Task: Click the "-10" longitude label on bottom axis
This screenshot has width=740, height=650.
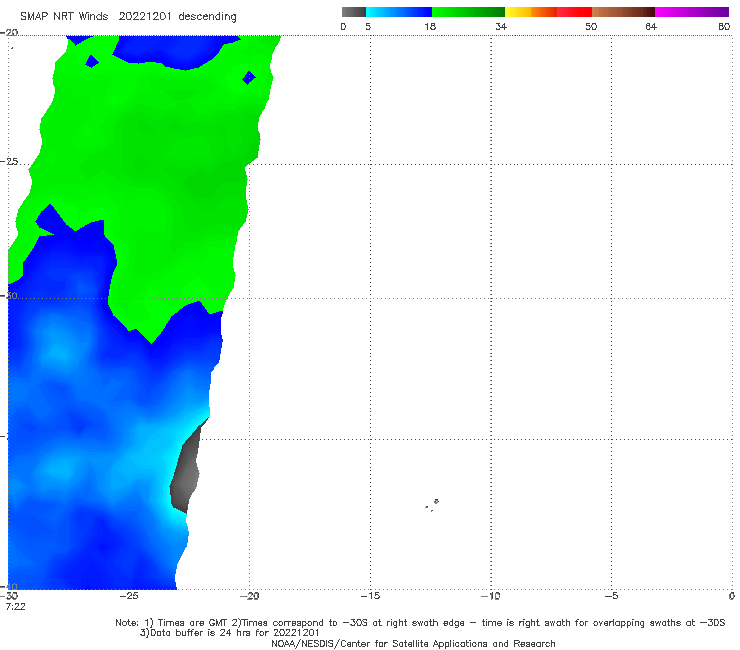Action: pyautogui.click(x=491, y=596)
